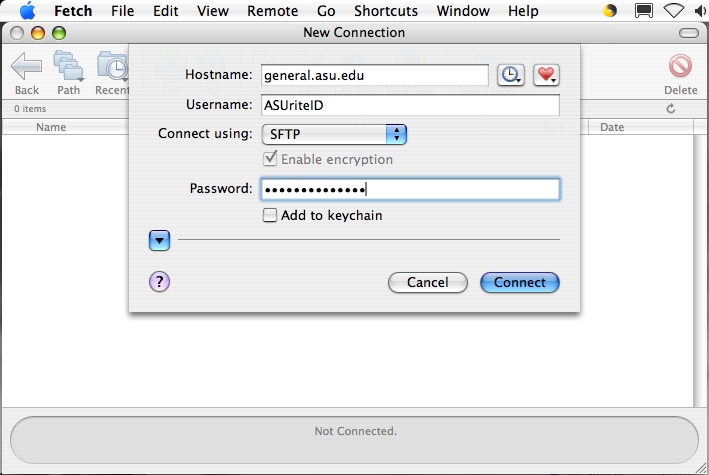Click the Connect button

pos(520,282)
